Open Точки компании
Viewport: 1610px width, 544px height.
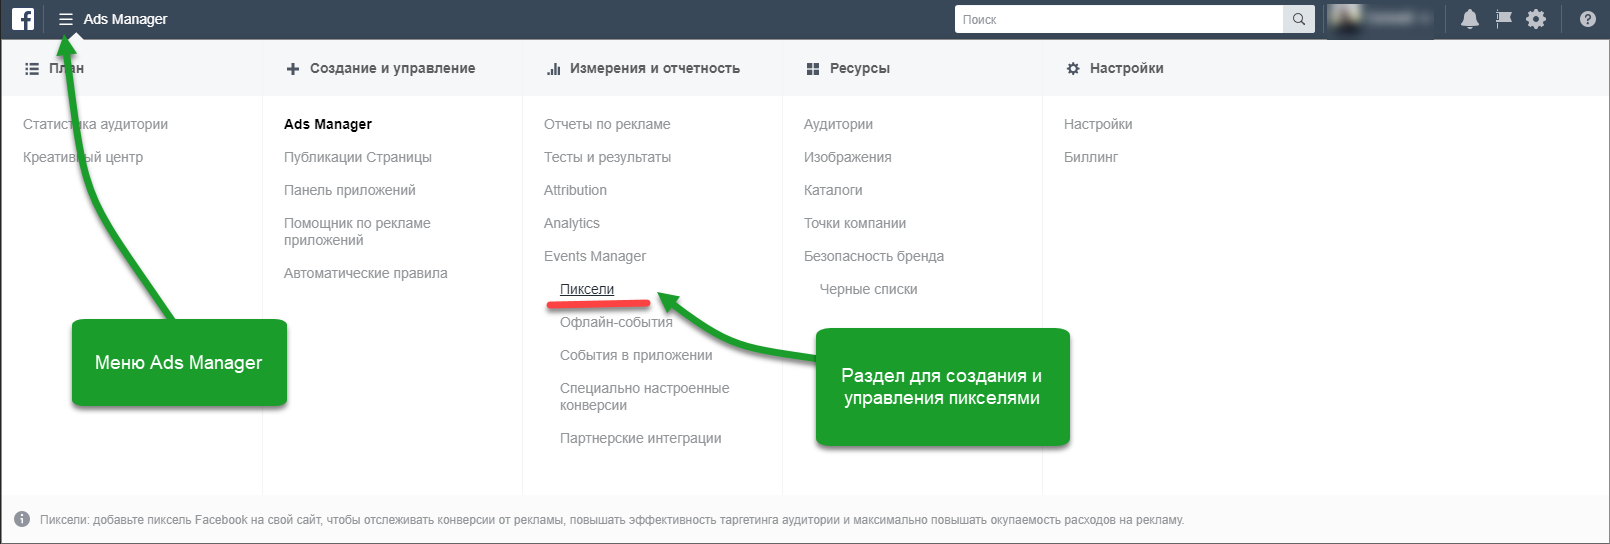tap(855, 223)
